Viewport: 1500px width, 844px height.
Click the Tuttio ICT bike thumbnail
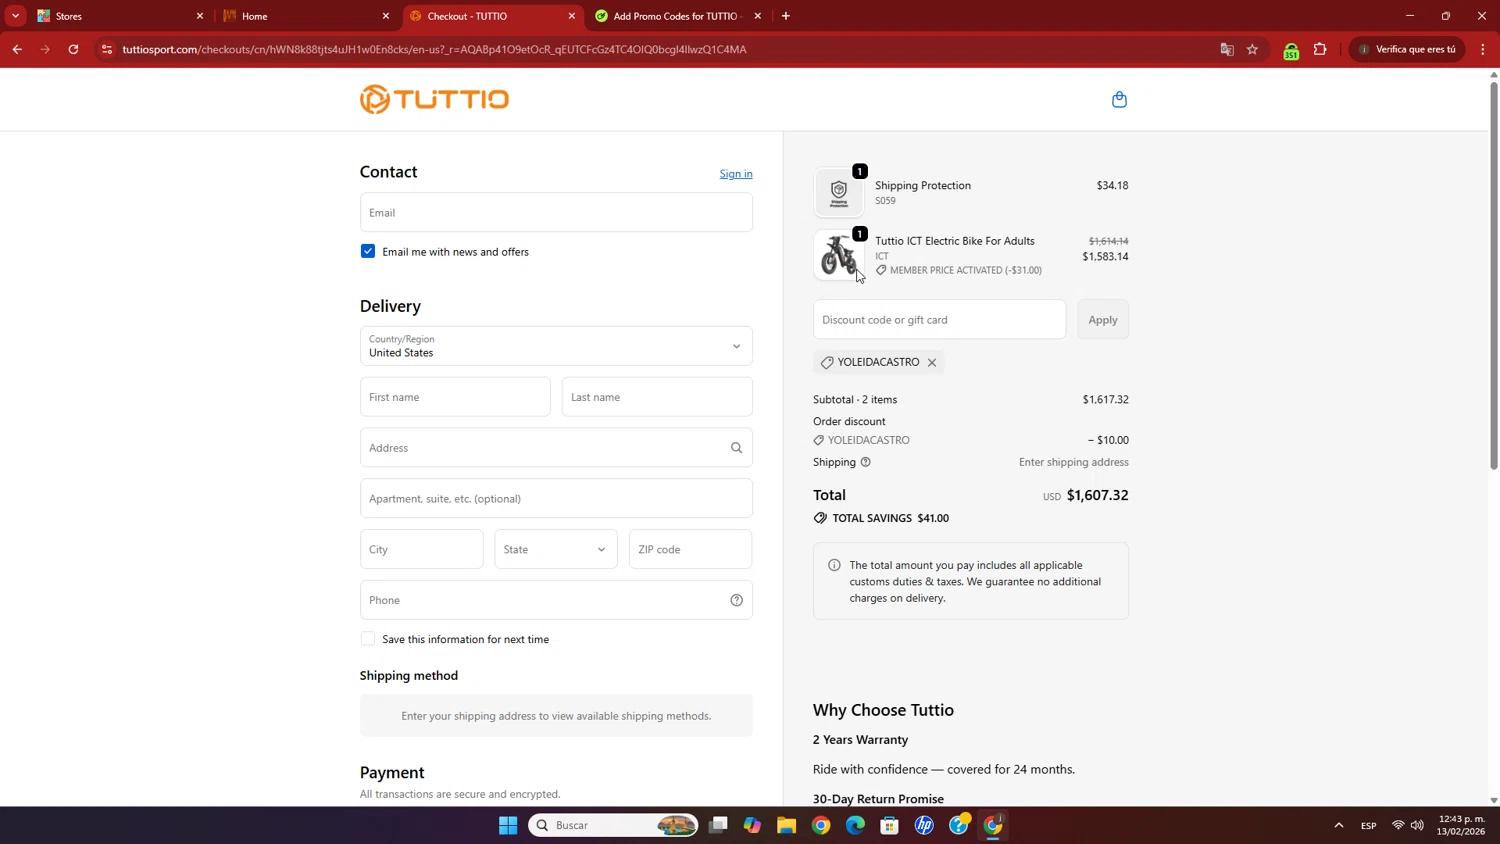tap(838, 256)
